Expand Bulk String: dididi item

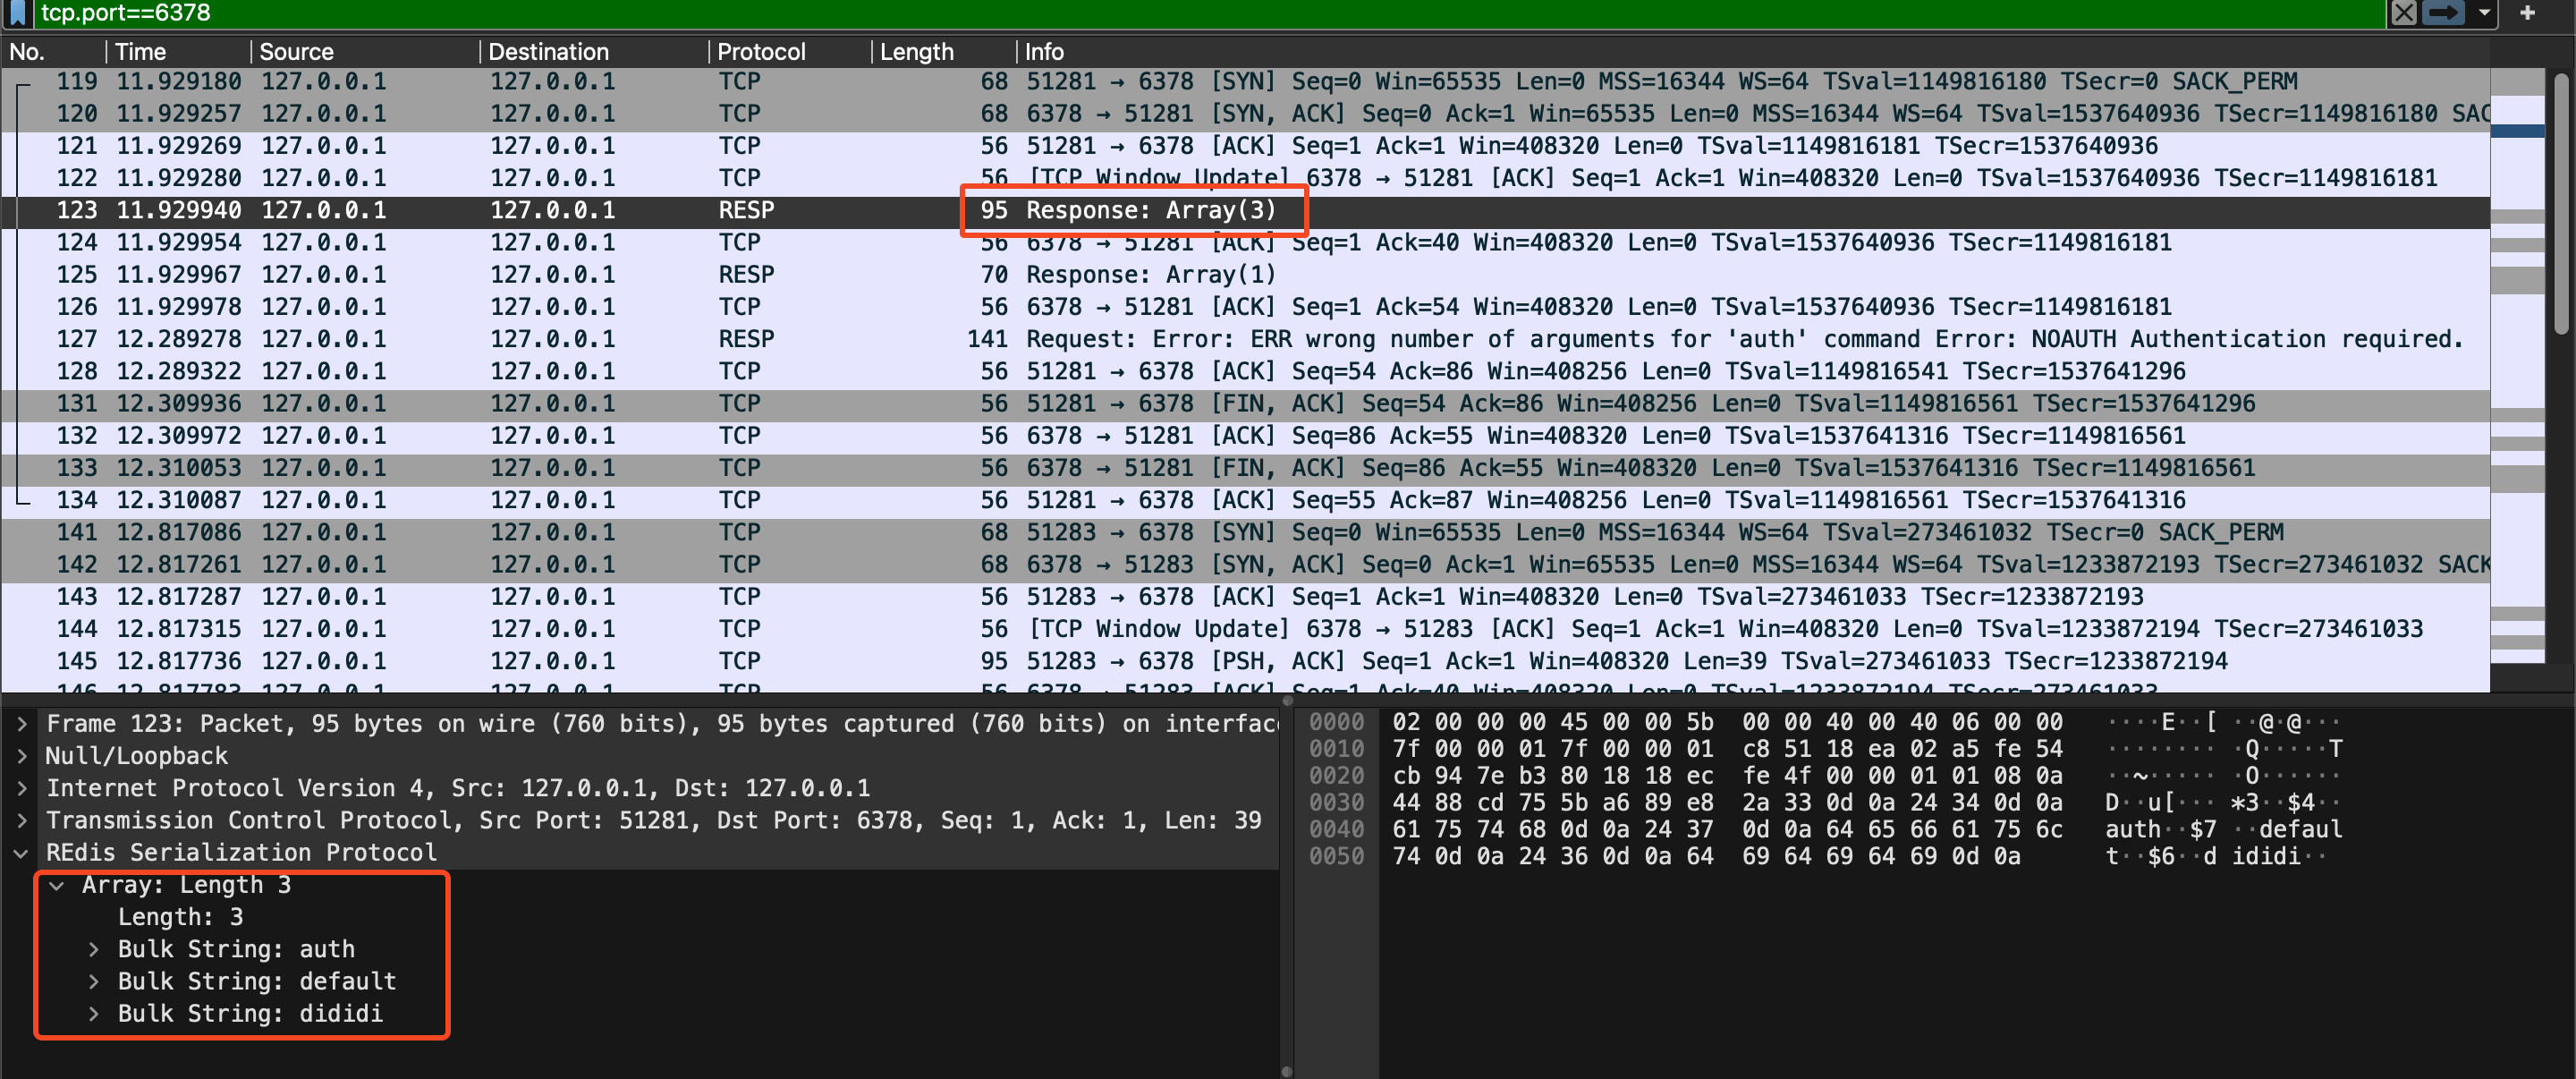pyautogui.click(x=93, y=1014)
